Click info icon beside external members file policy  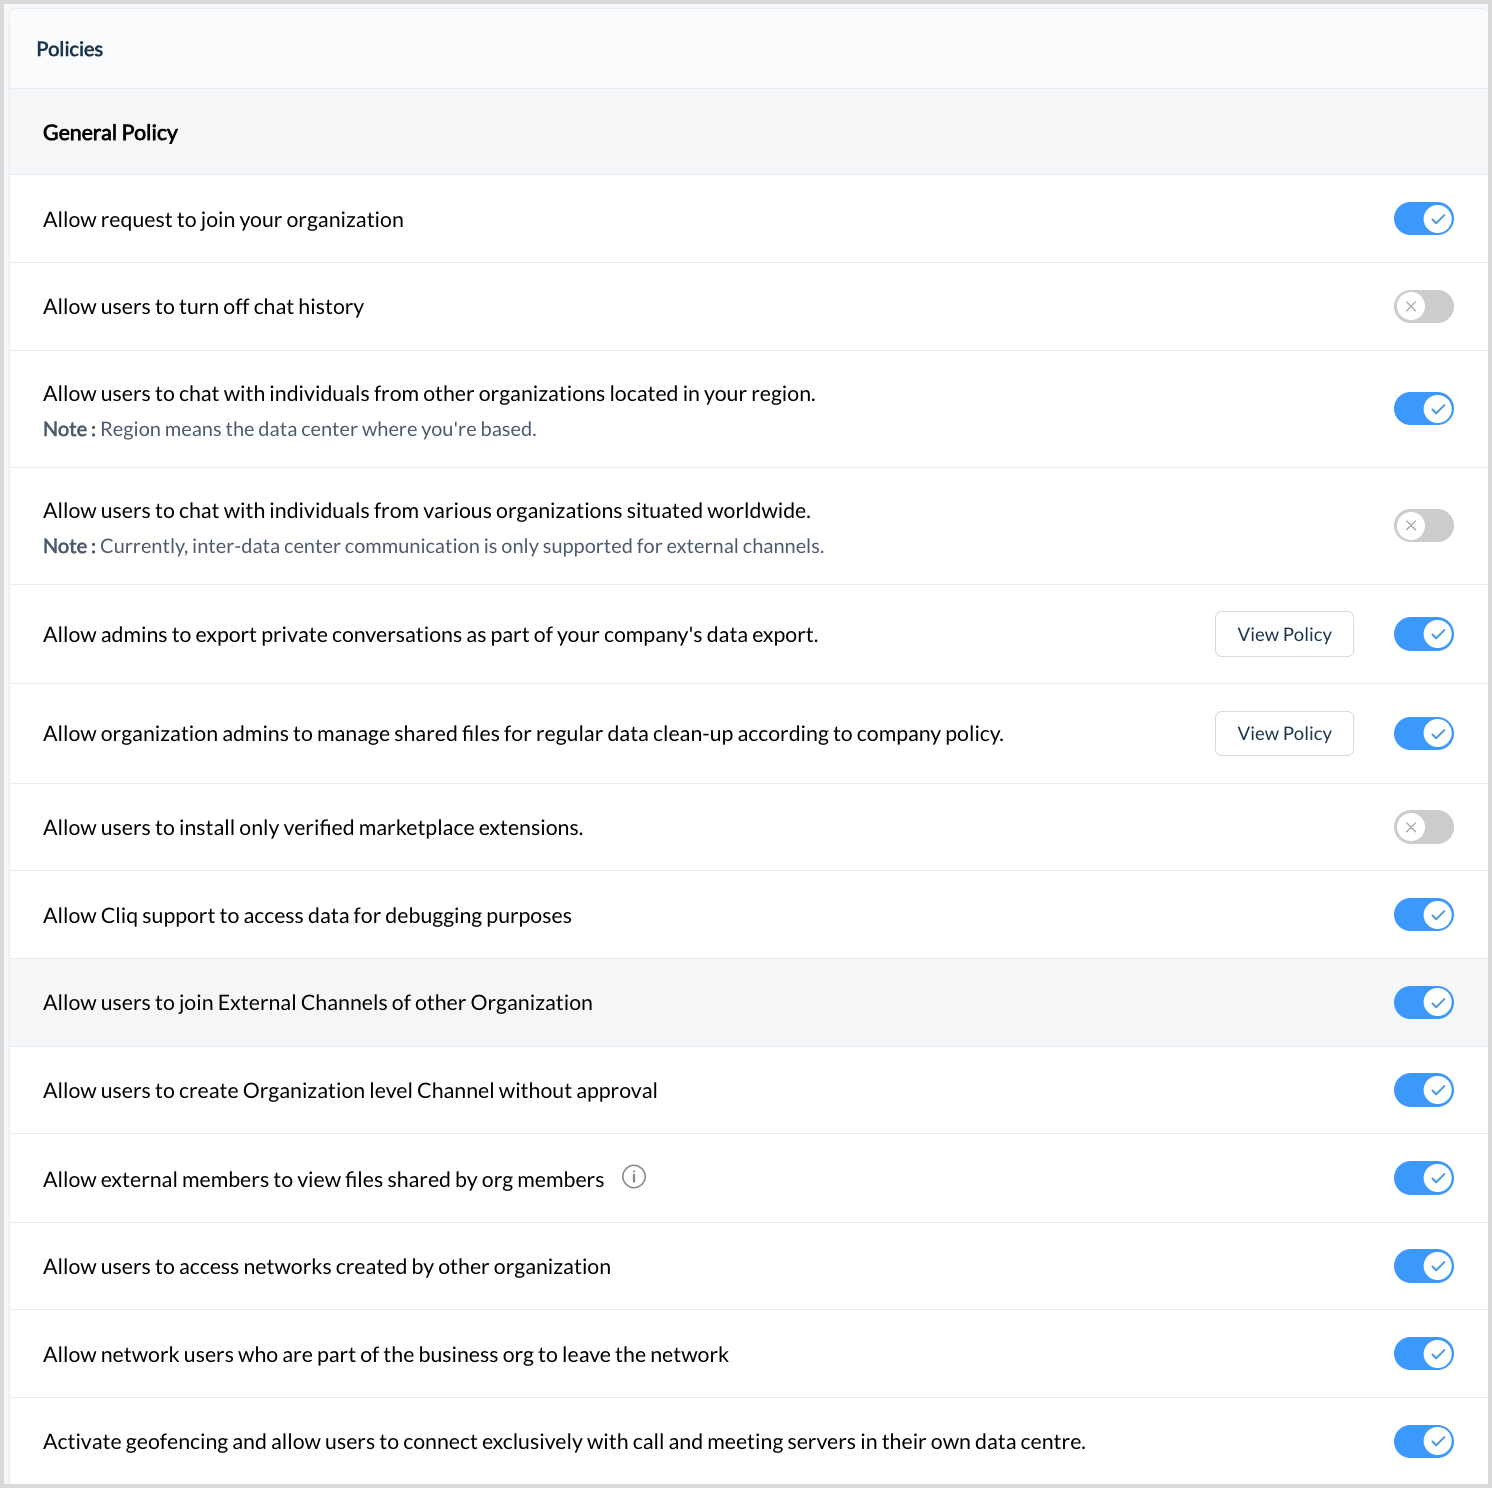[x=634, y=1177]
